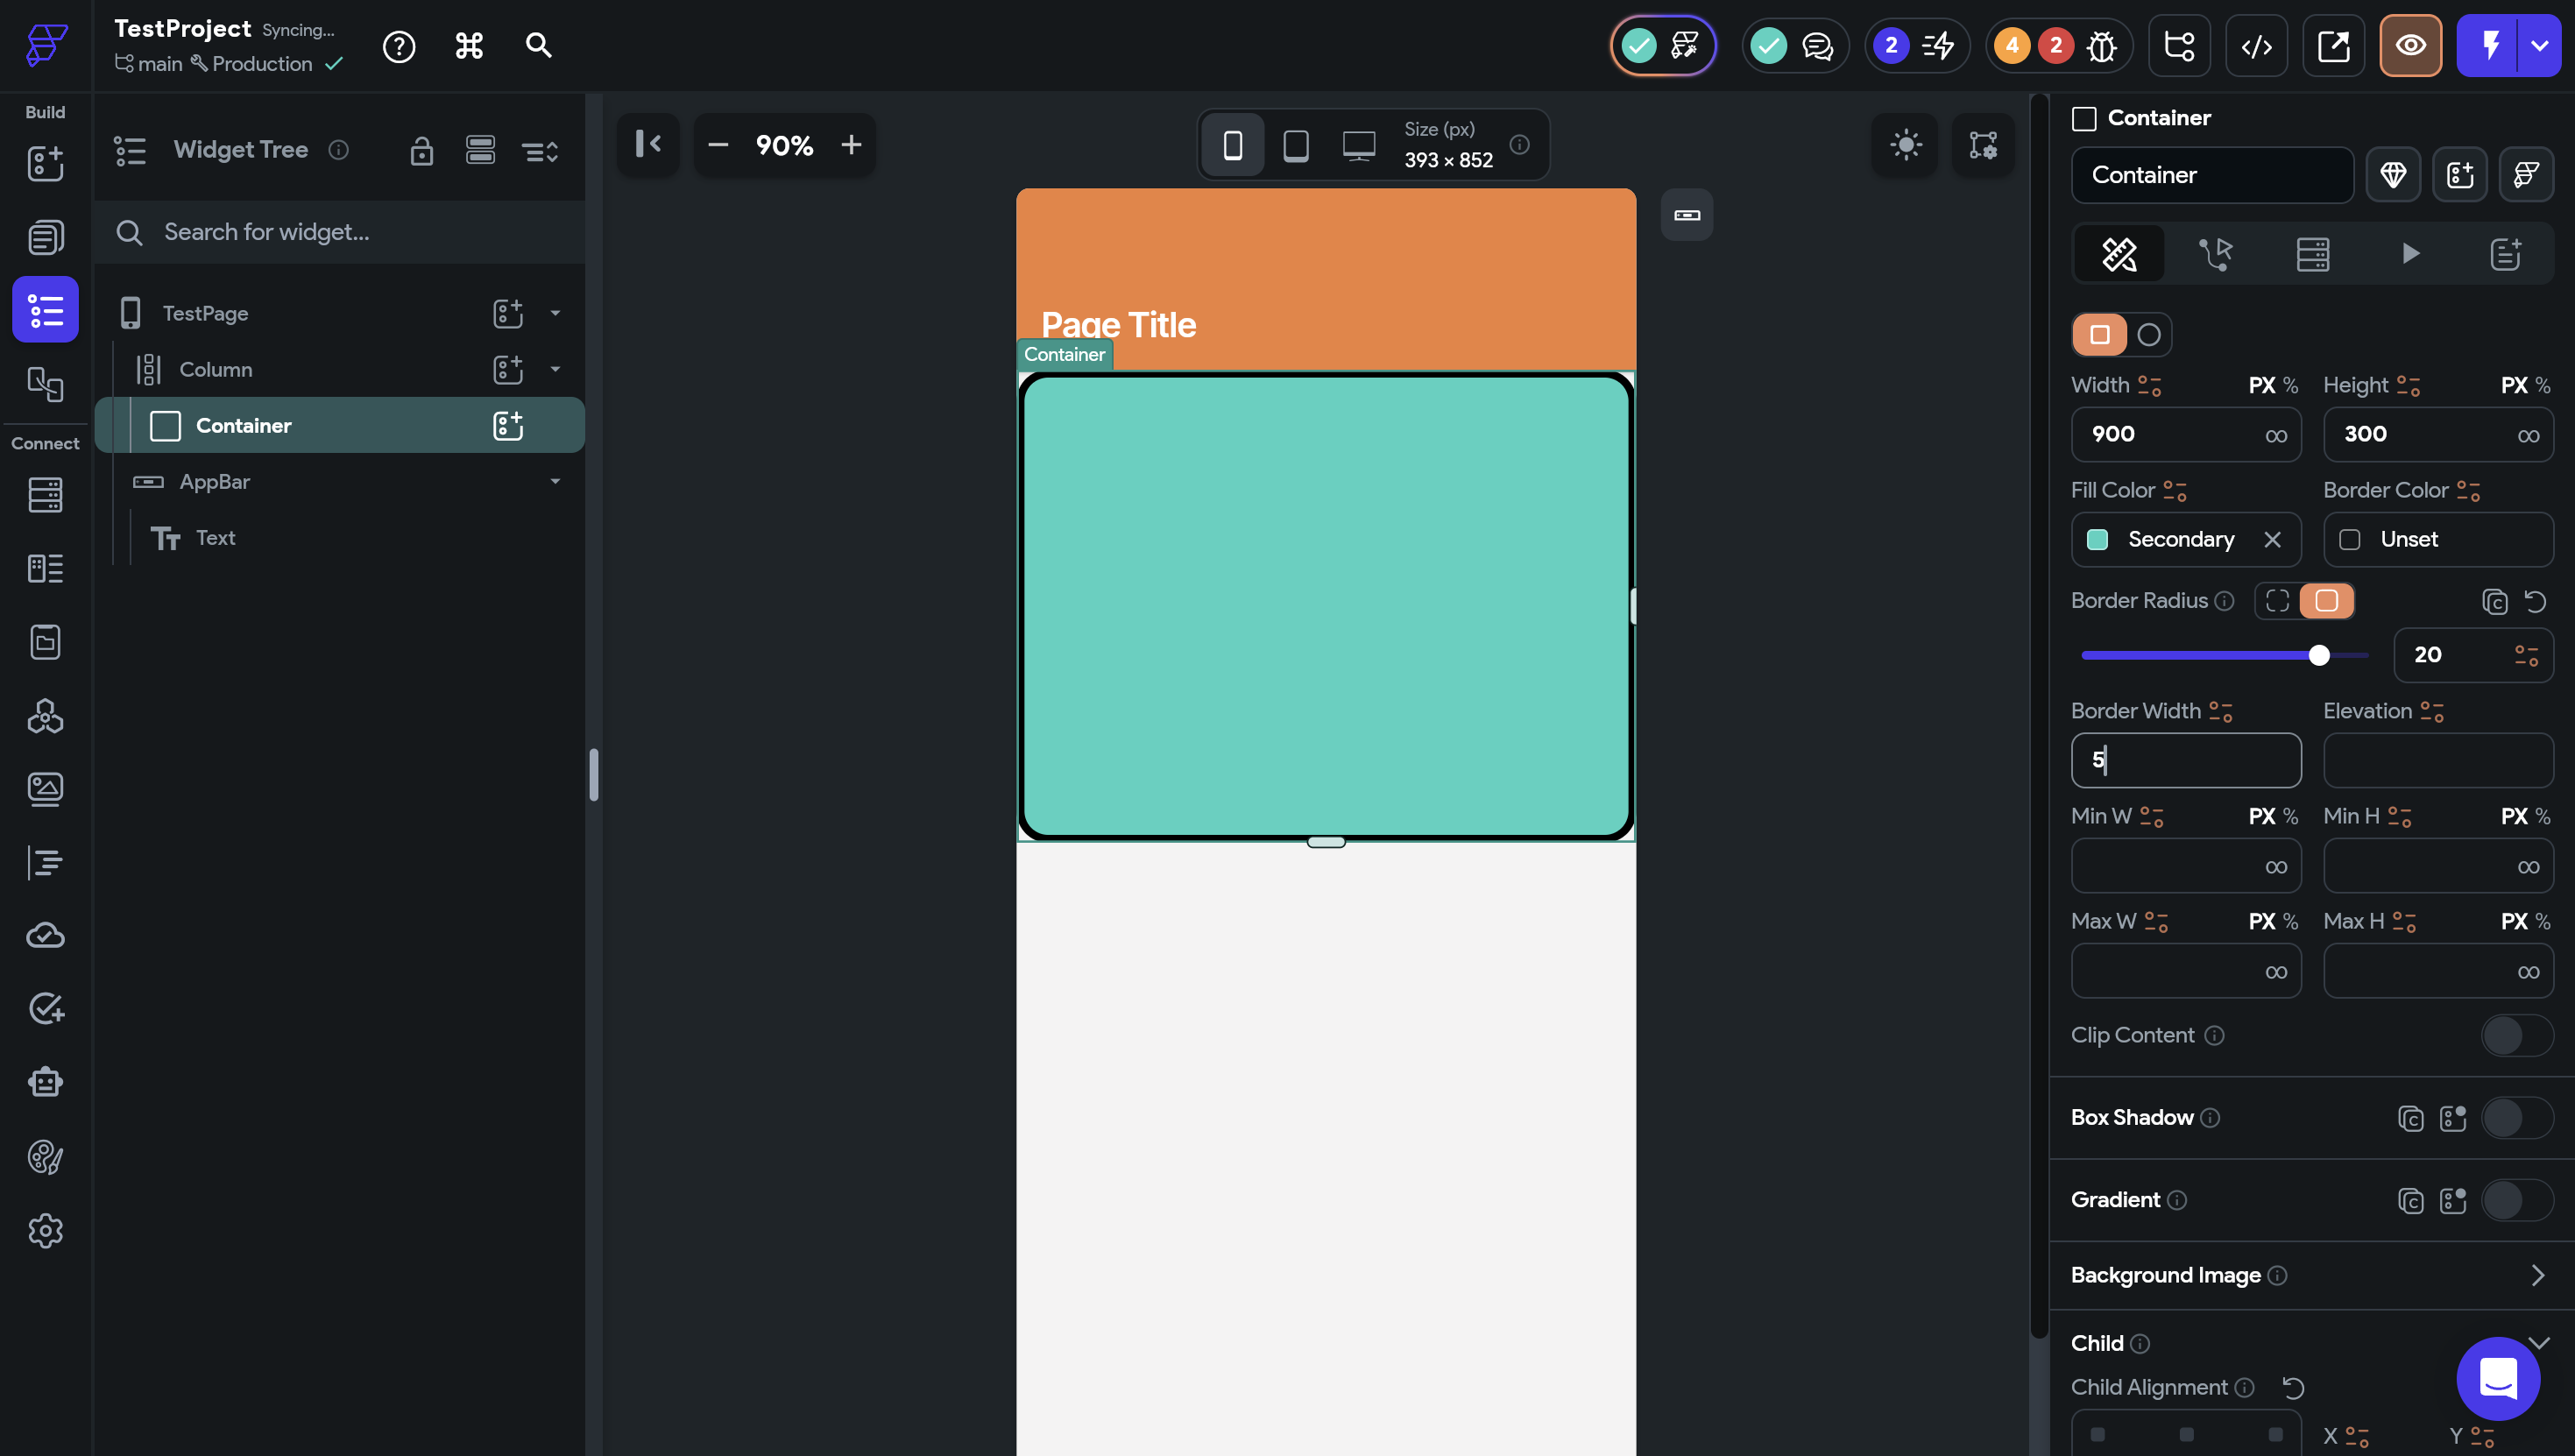Turn on the Box Shadow switch

2516,1118
